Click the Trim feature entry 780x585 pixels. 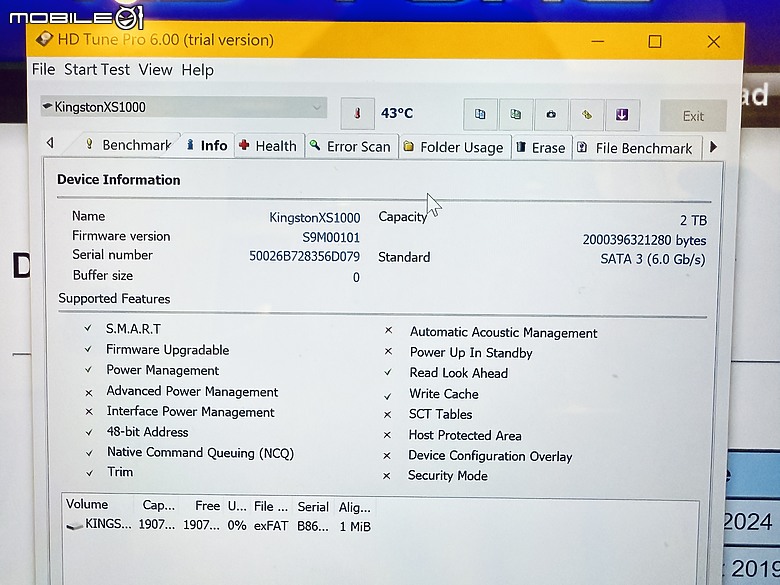[120, 472]
